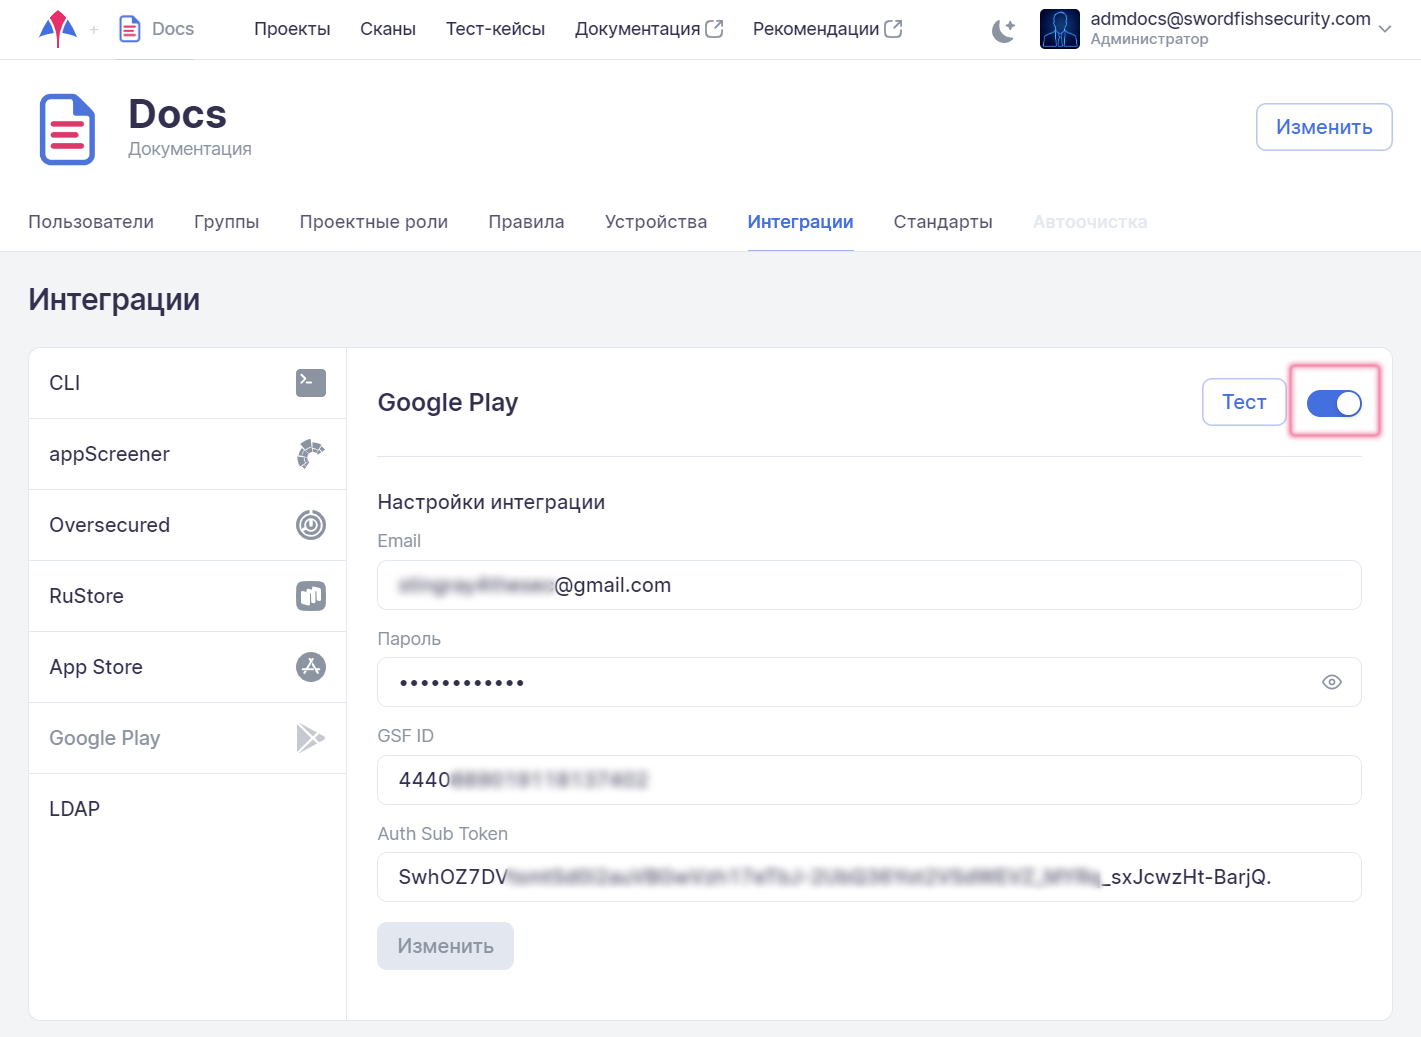Screen dimensions: 1421x1037
Task: Show password with eye icon
Action: tap(1332, 682)
